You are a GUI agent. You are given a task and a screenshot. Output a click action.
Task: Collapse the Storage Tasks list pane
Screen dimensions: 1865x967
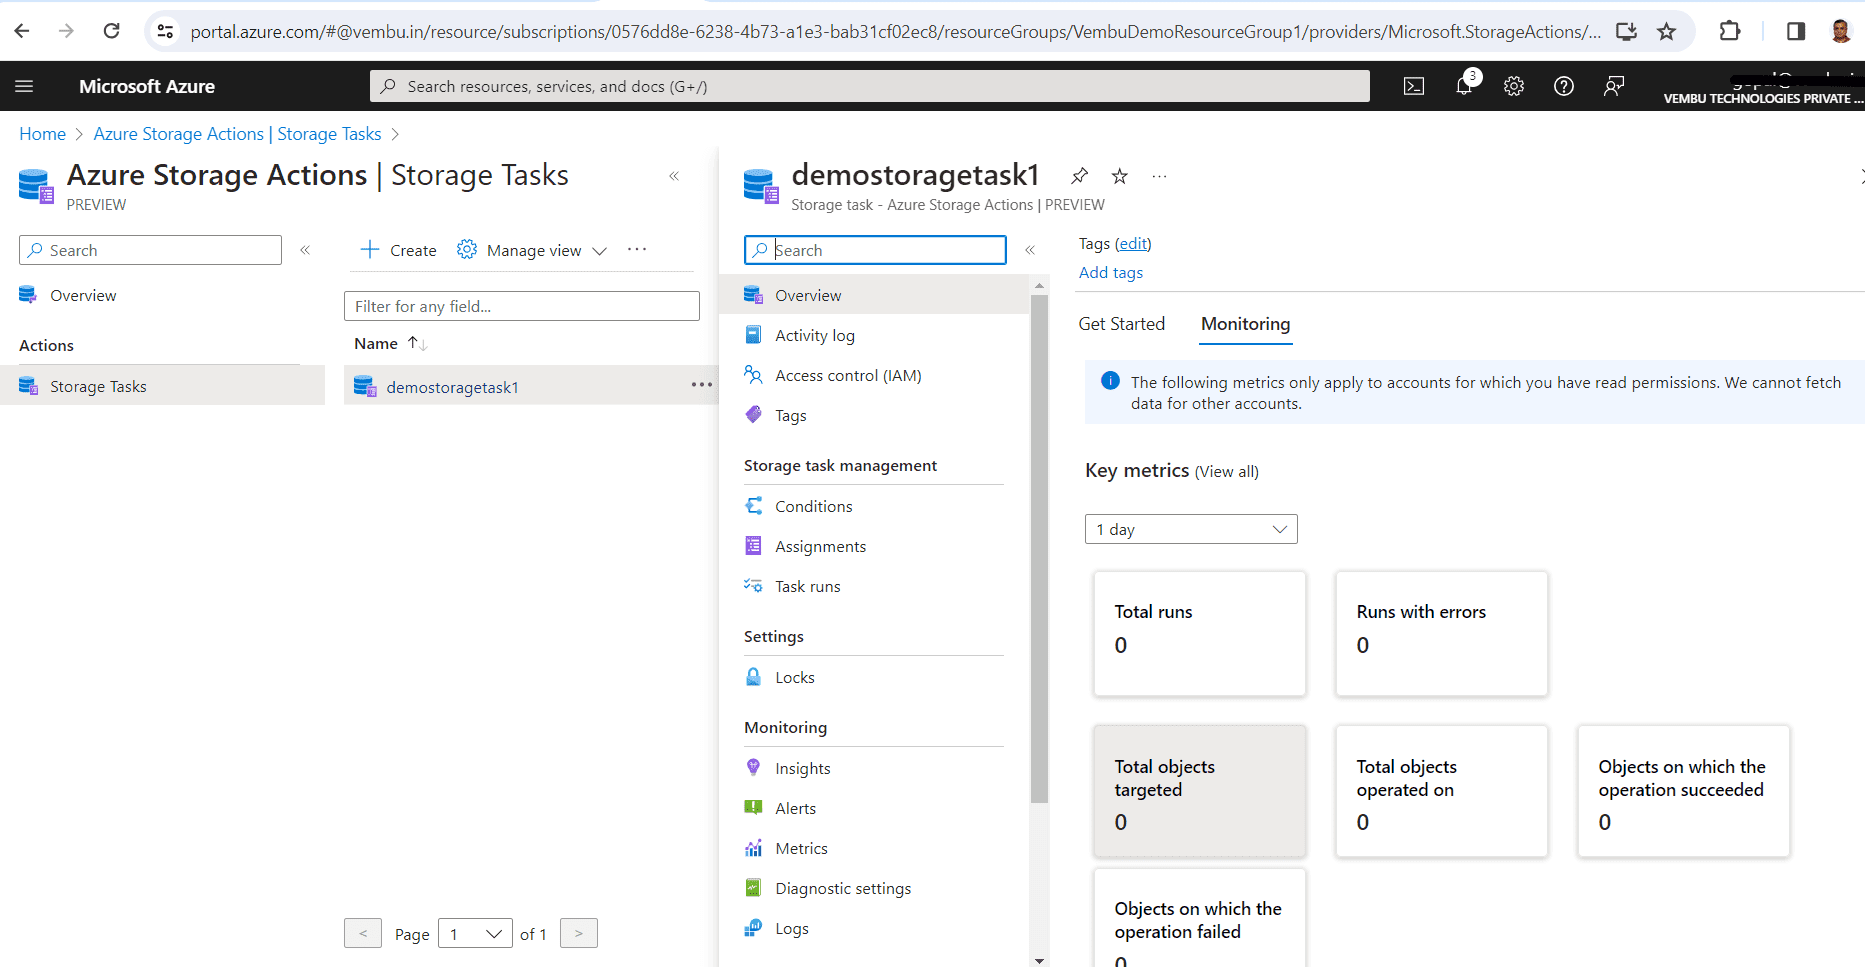[674, 176]
